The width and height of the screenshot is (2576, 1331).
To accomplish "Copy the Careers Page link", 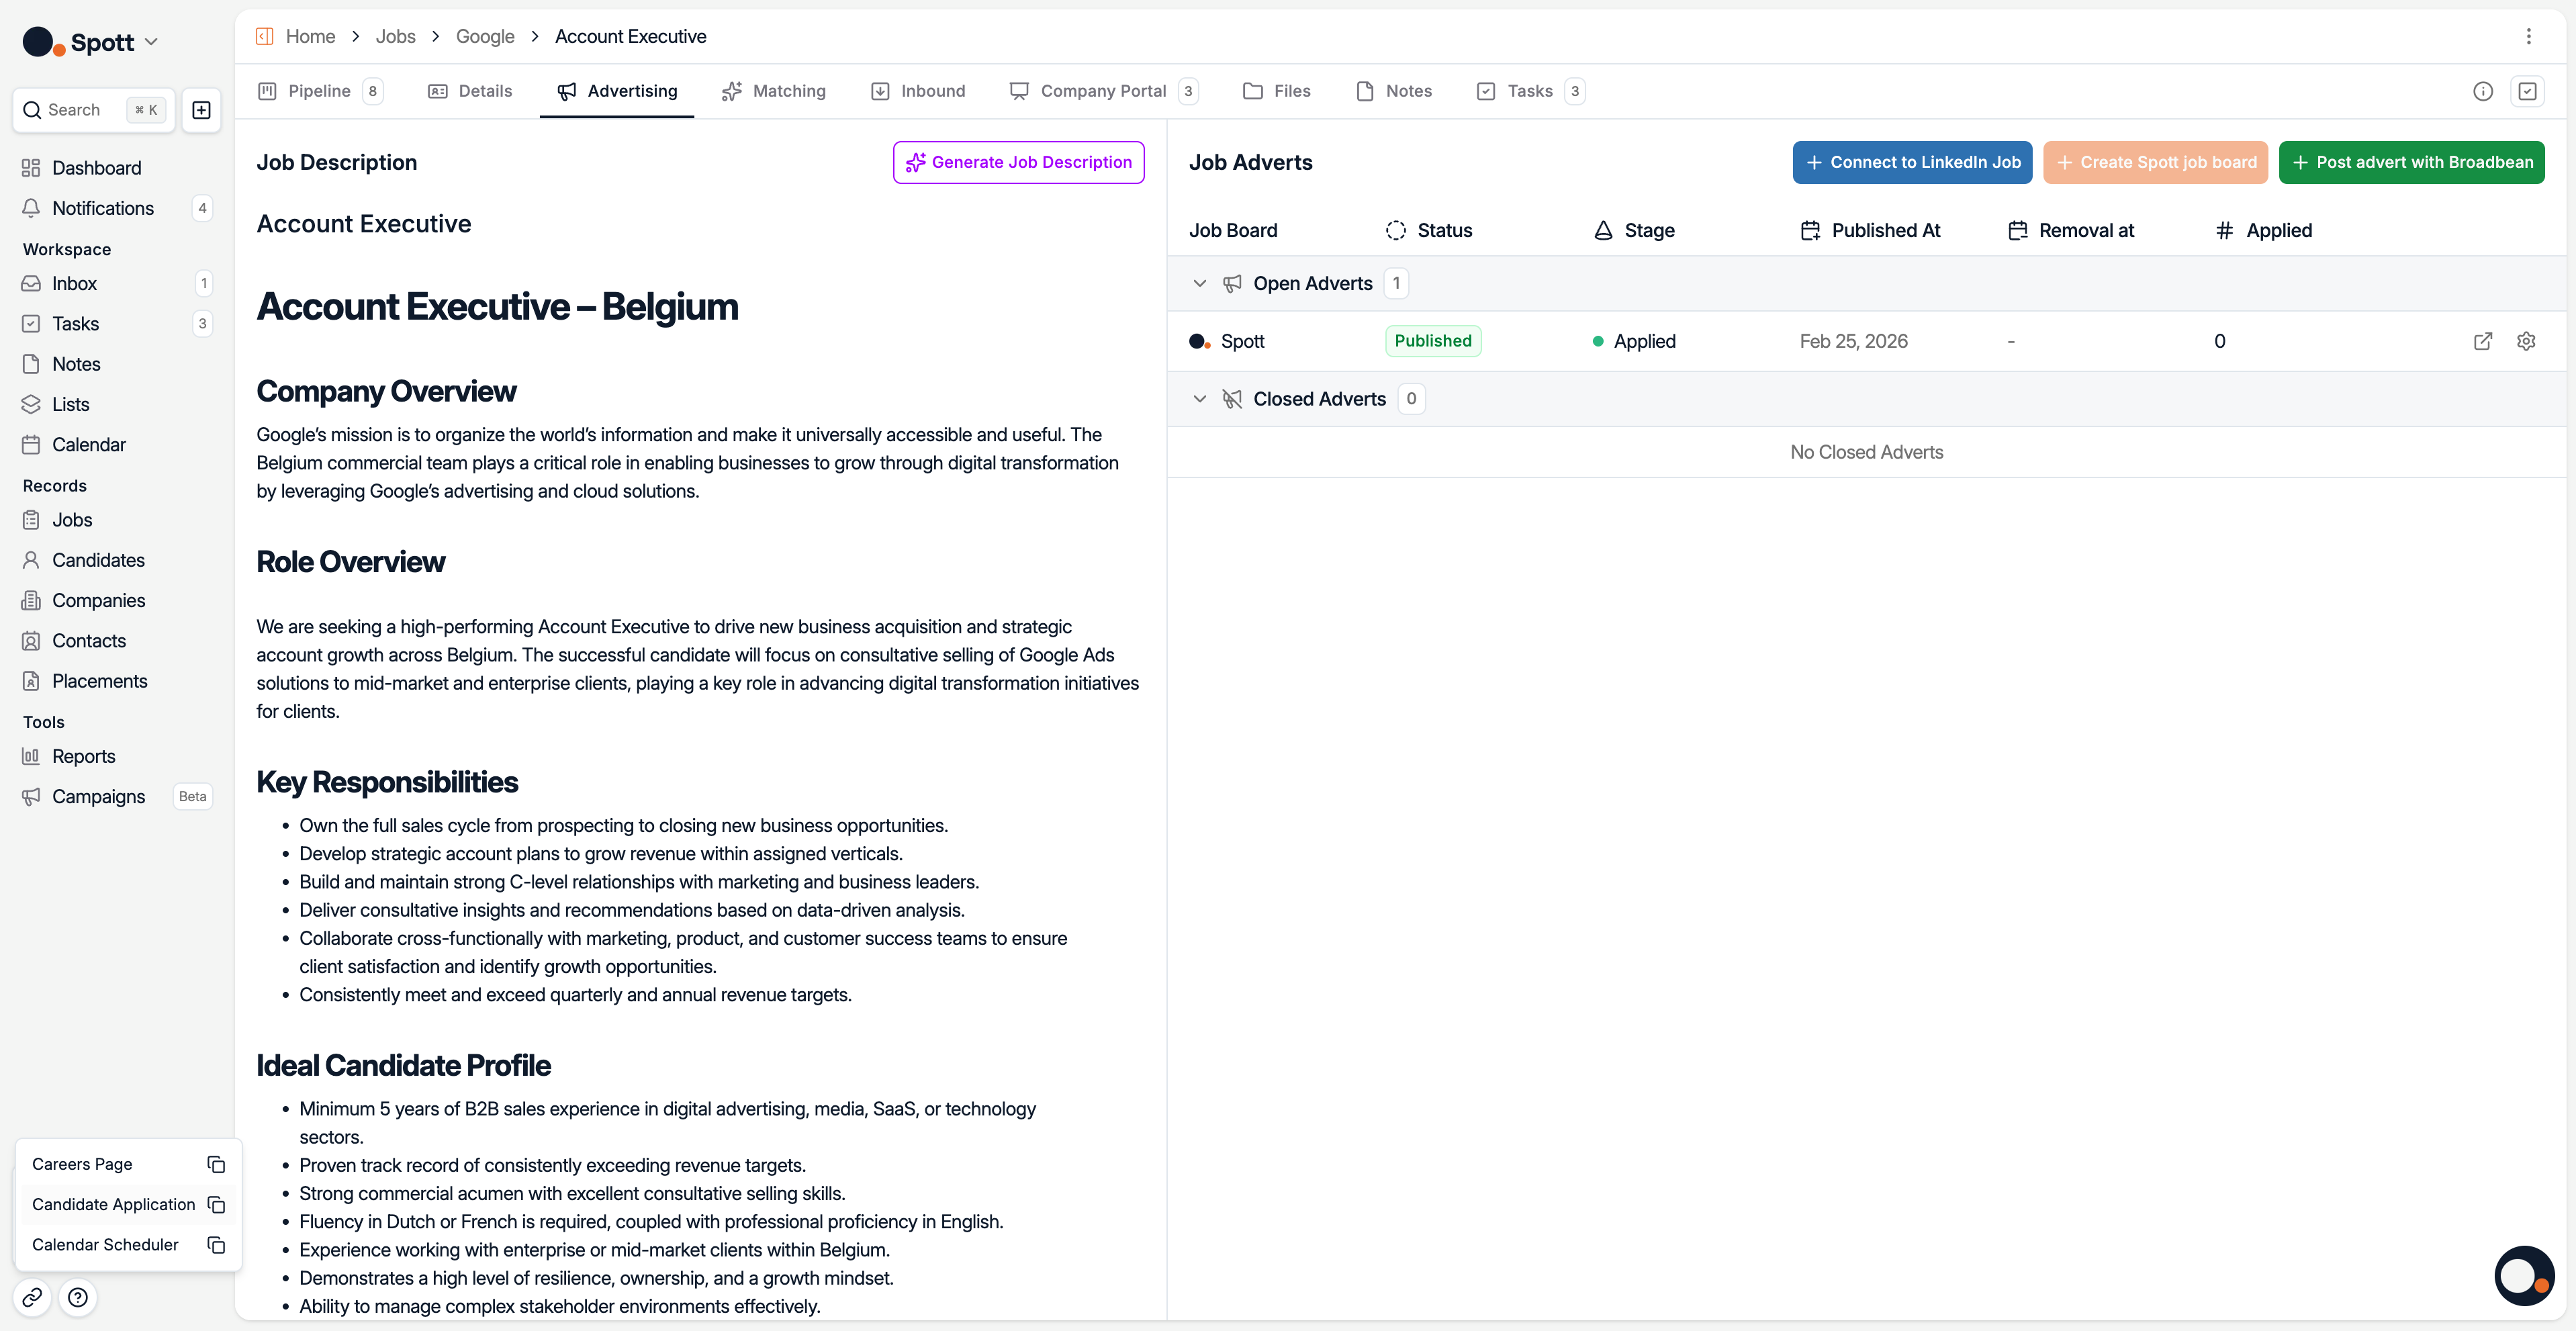I will [x=216, y=1164].
